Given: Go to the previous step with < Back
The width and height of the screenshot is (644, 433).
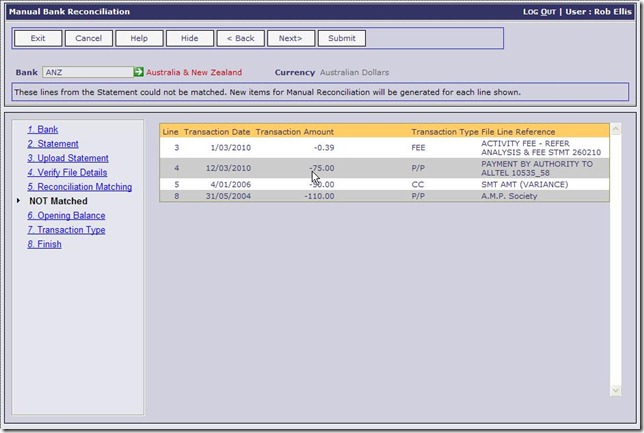Looking at the screenshot, I should (x=240, y=39).
